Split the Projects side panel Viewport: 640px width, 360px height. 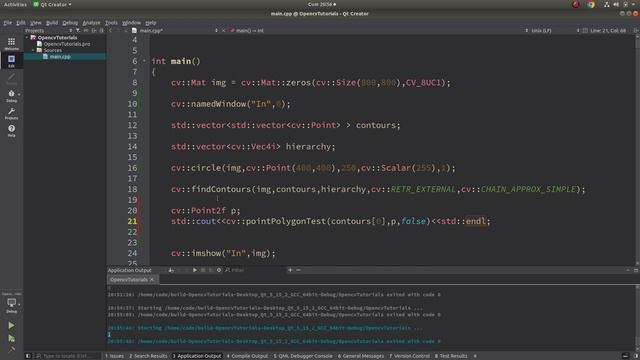coord(94,31)
